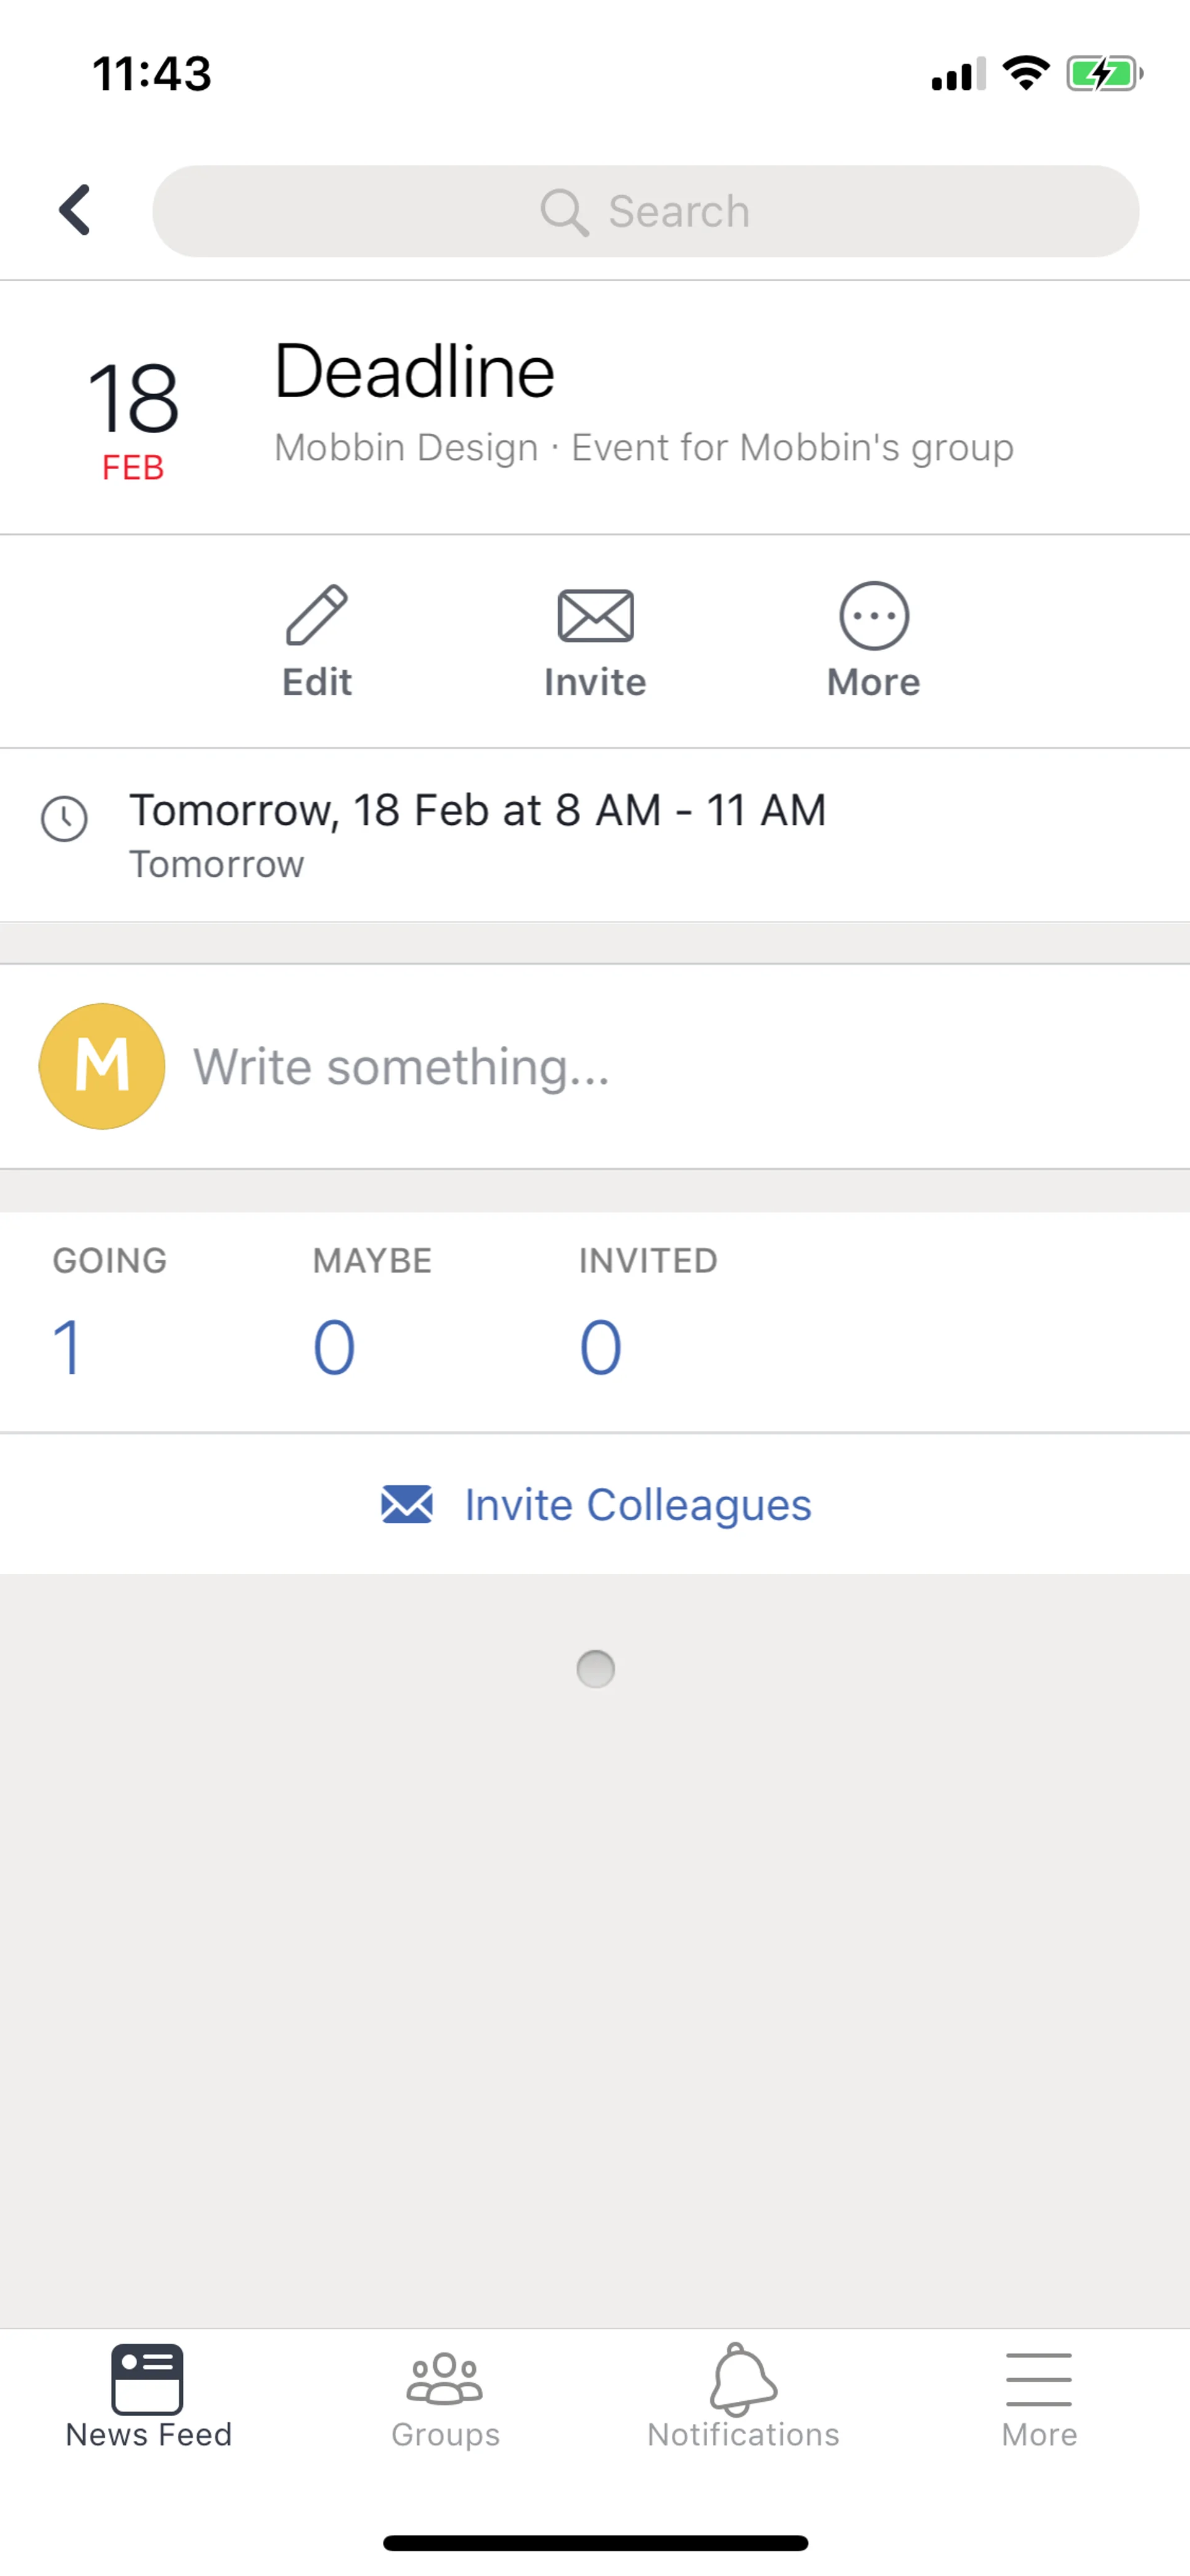Image resolution: width=1190 pixels, height=2576 pixels.
Task: View the Invited attendee count
Action: click(x=601, y=1346)
